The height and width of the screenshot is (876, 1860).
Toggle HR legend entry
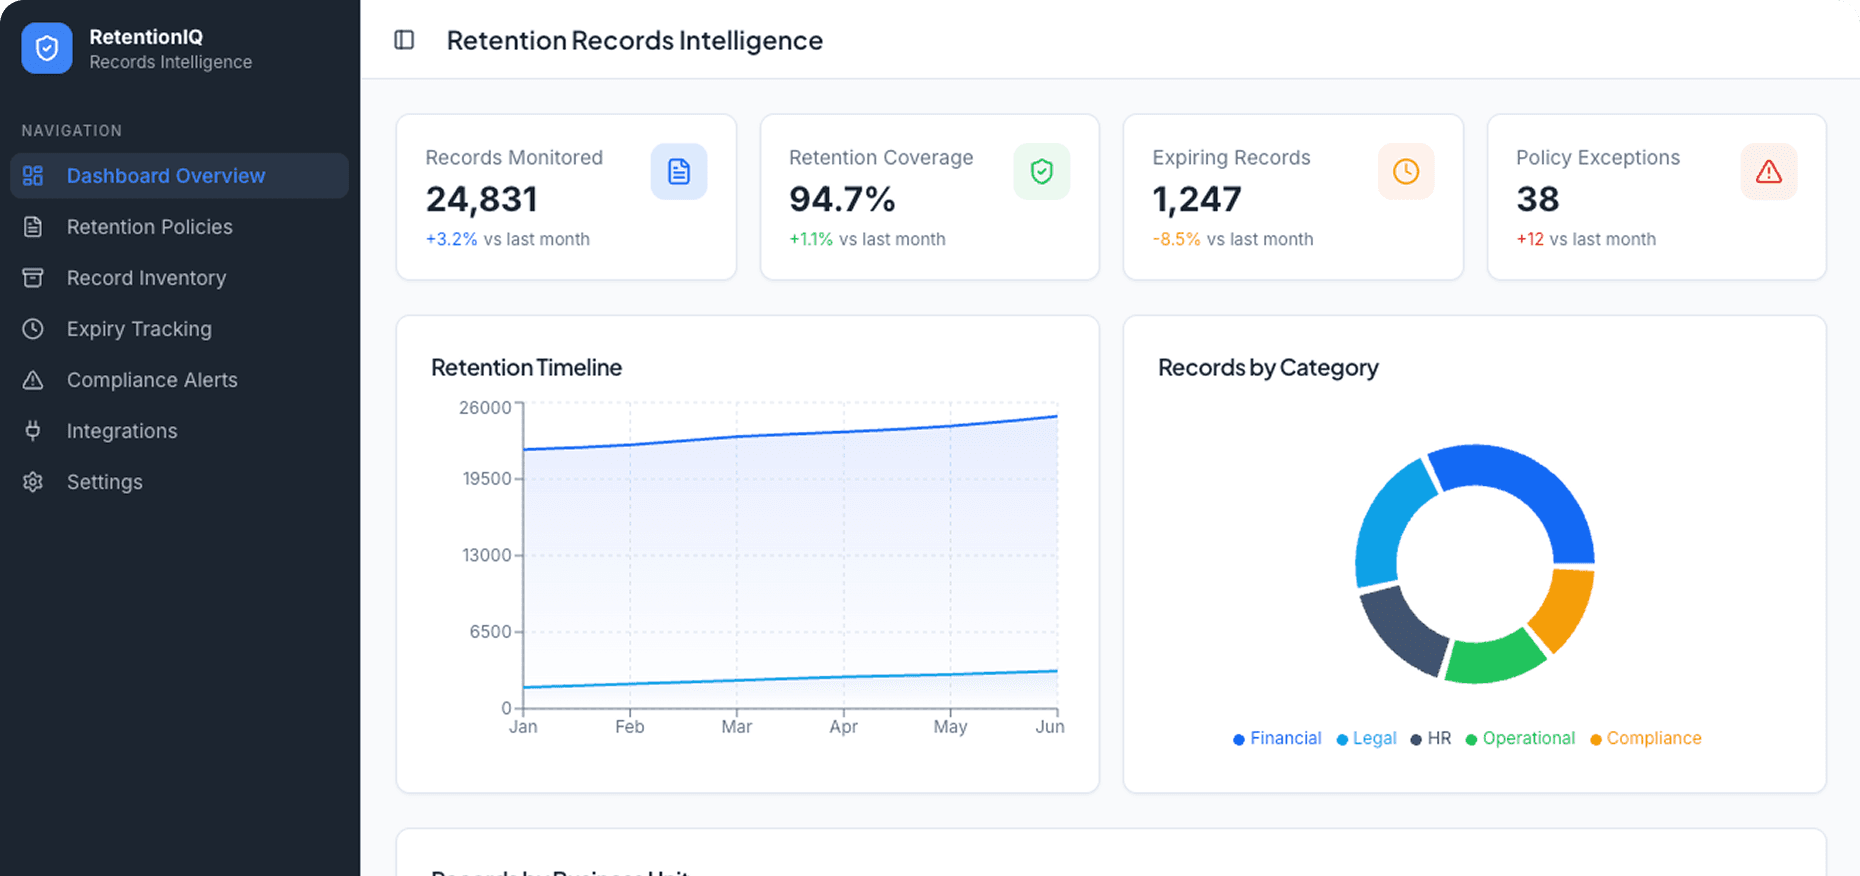[x=1431, y=738]
